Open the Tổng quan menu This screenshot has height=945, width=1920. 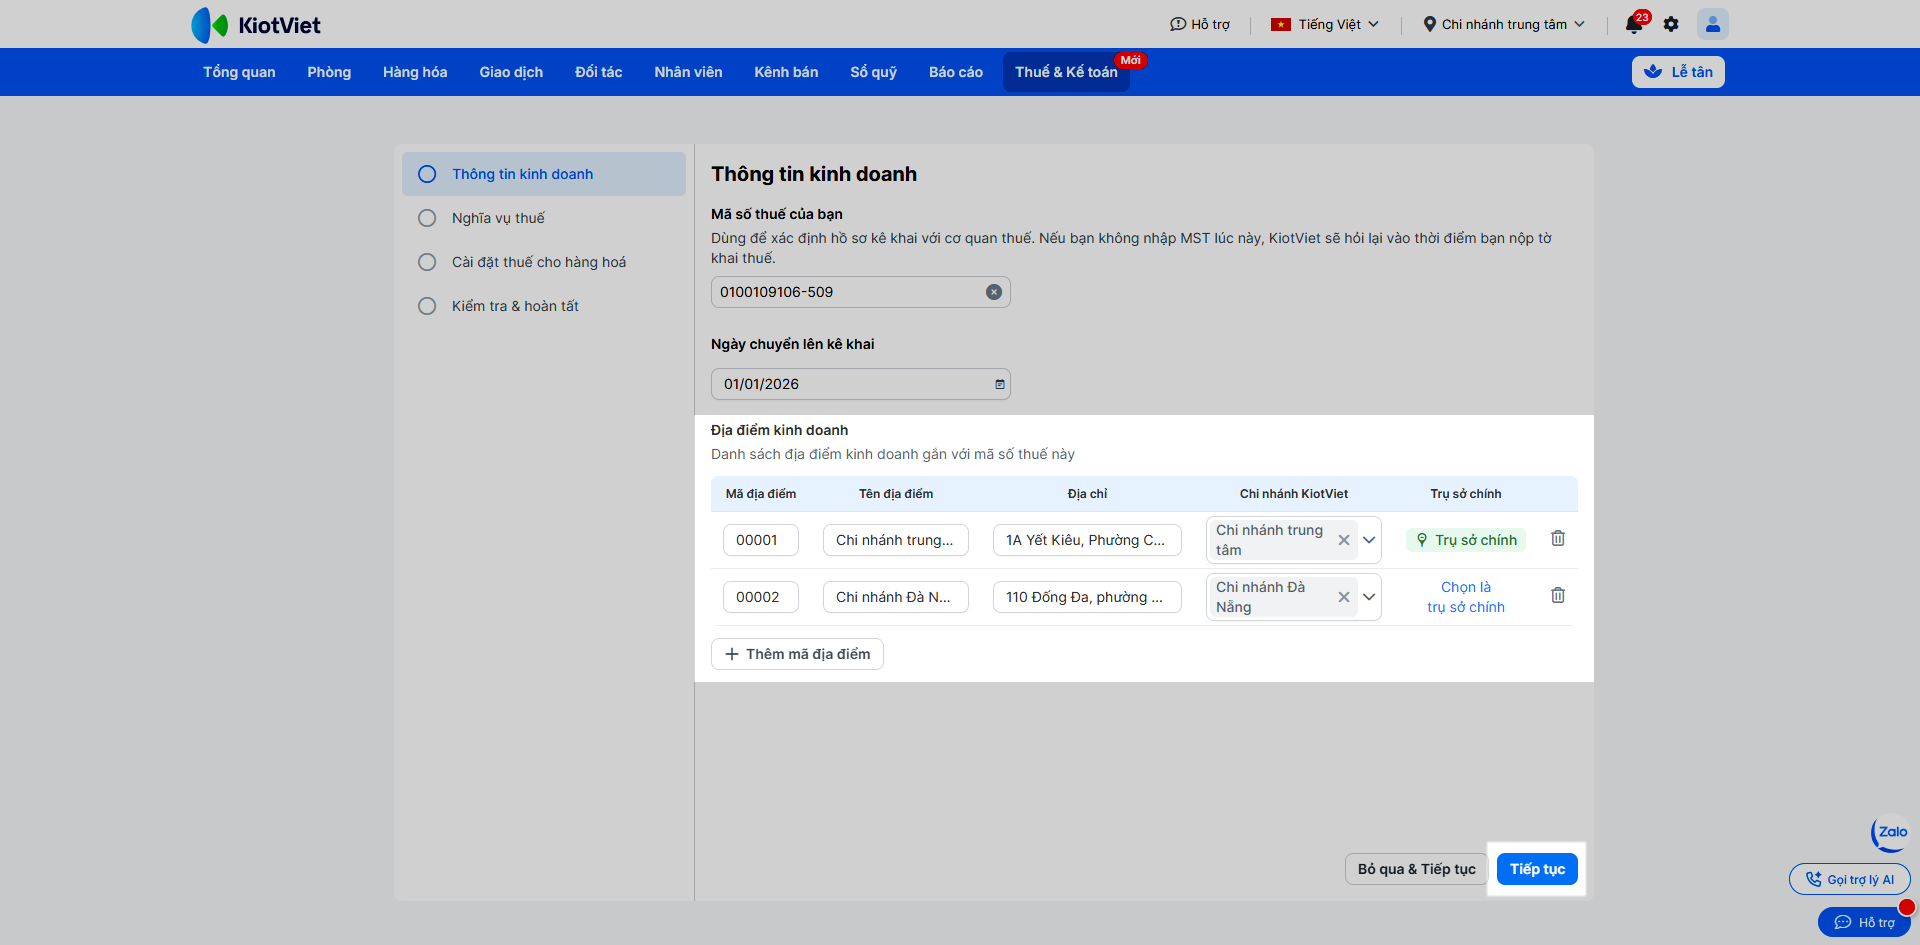(x=239, y=72)
